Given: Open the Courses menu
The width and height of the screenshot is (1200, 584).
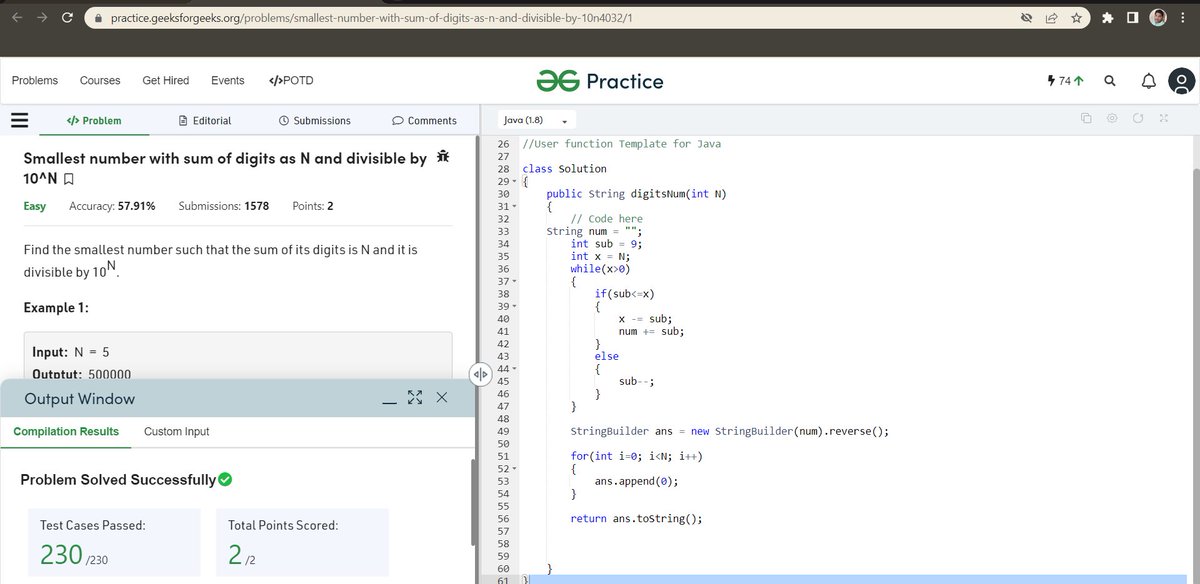Looking at the screenshot, I should tap(100, 80).
